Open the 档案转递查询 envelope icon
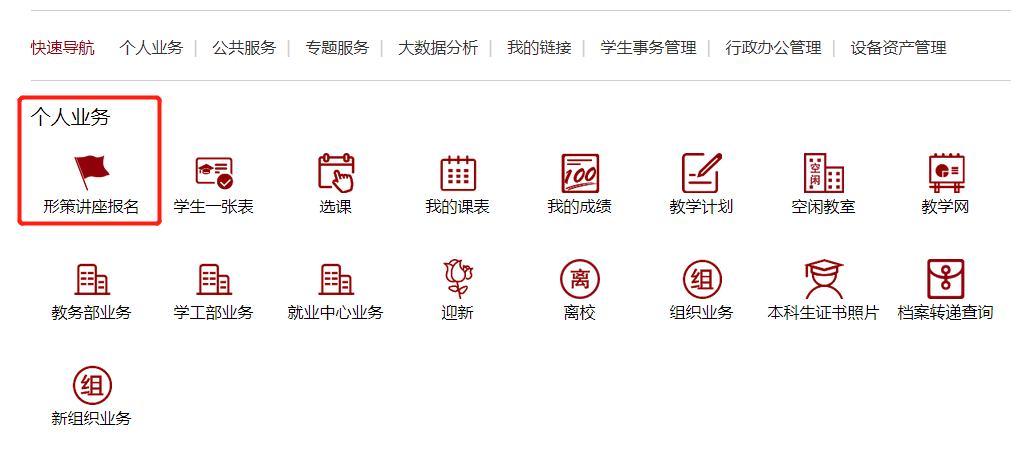 coord(945,279)
